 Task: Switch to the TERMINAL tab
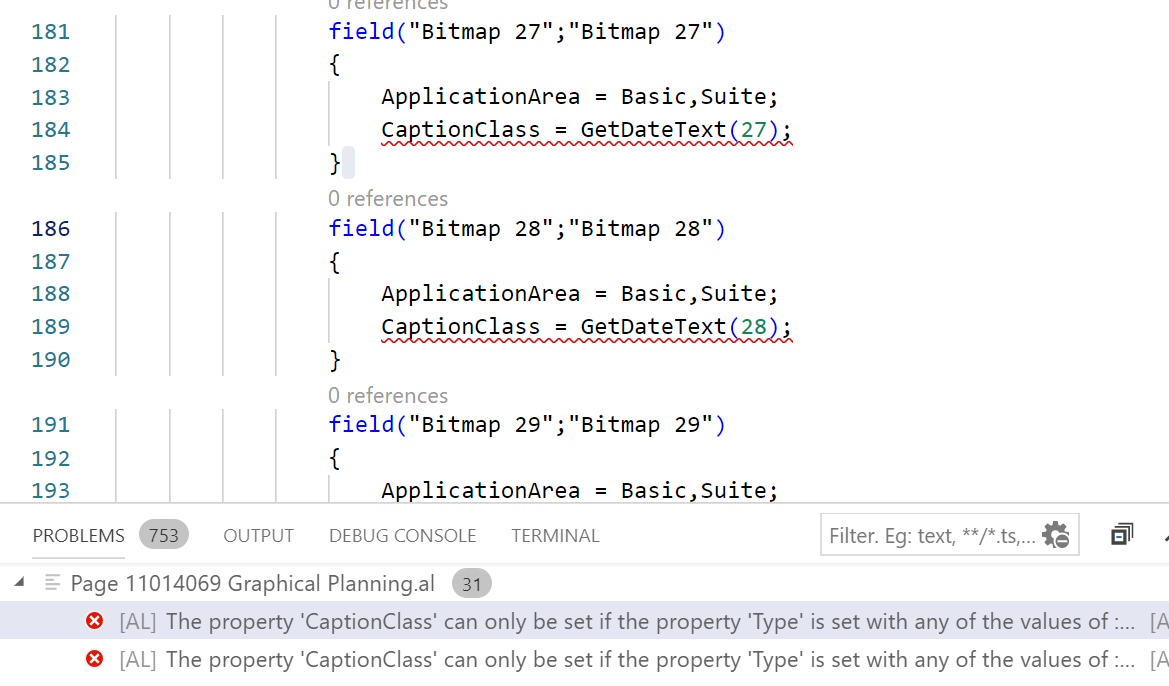point(555,535)
